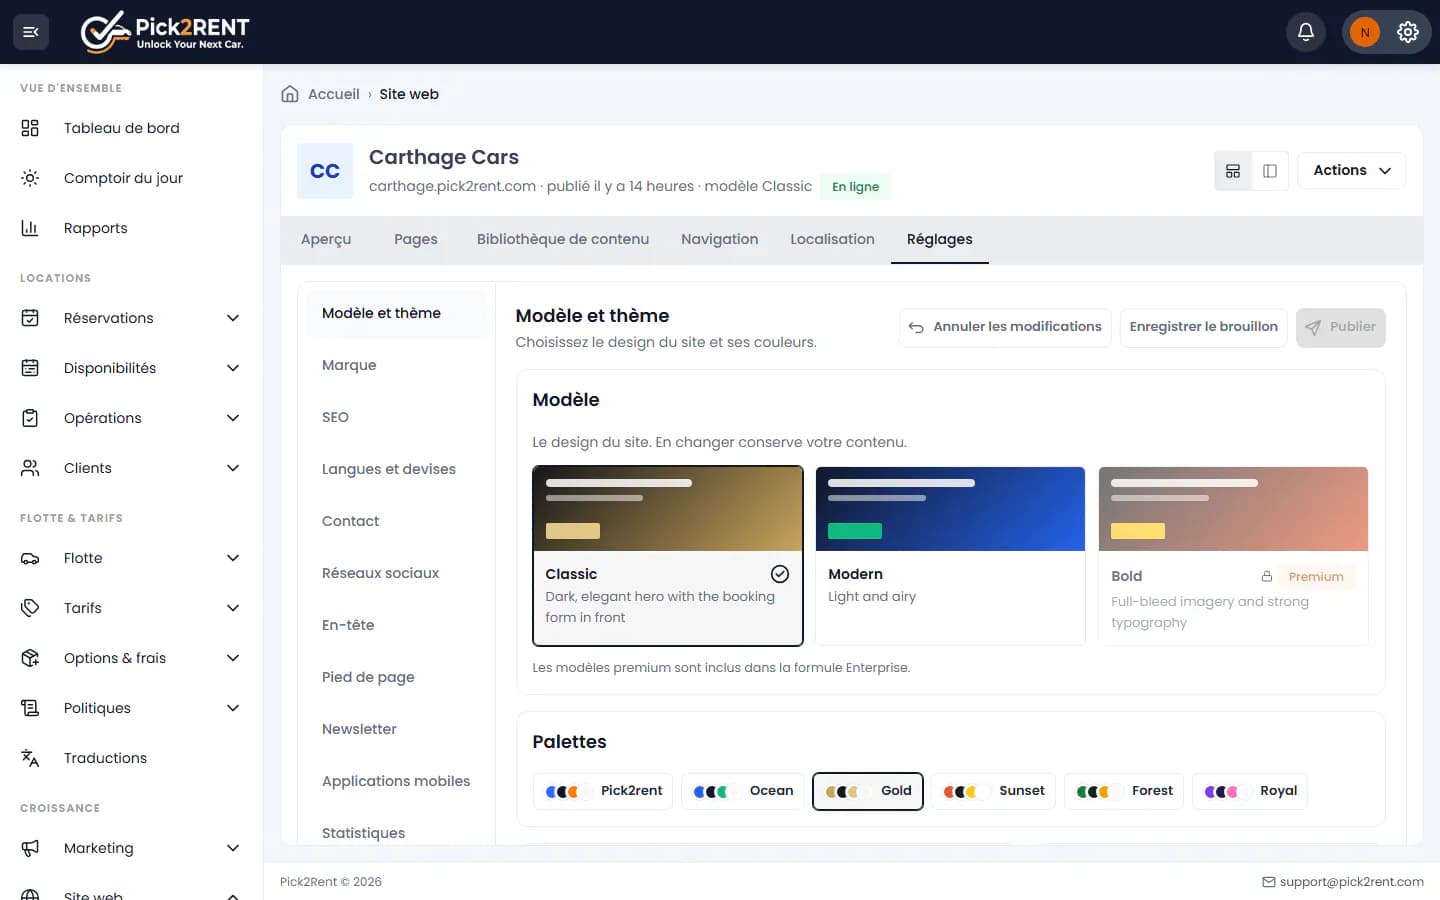The image size is (1440, 900).
Task: Open the Actions dropdown
Action: pos(1352,171)
